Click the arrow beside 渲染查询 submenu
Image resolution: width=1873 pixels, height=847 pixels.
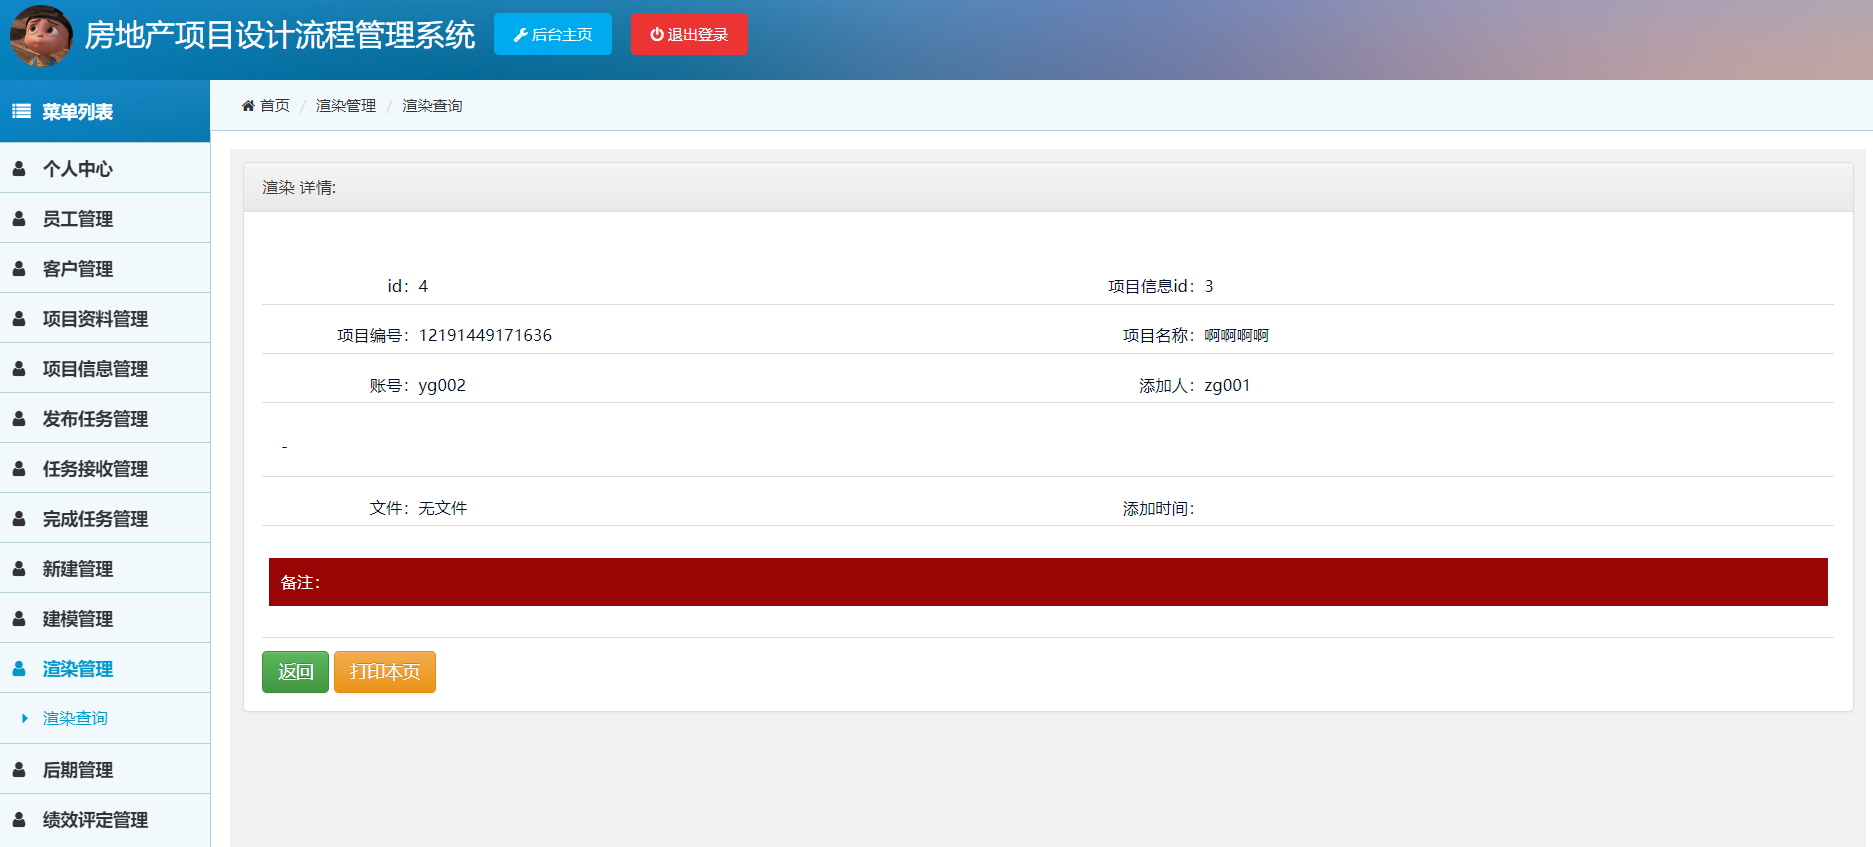click(25, 718)
